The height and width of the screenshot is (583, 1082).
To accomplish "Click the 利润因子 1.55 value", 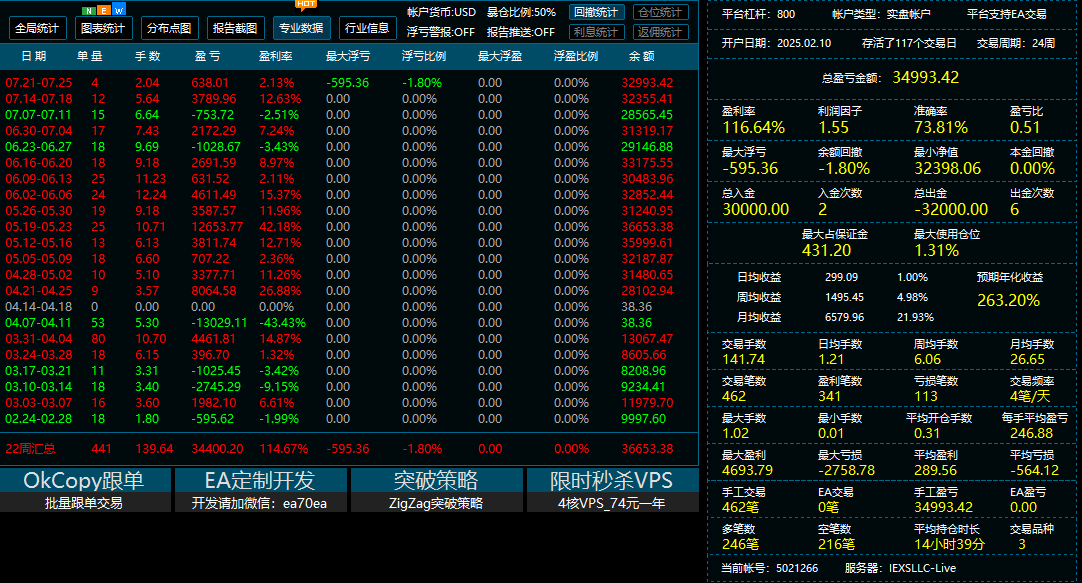I will [x=833, y=128].
